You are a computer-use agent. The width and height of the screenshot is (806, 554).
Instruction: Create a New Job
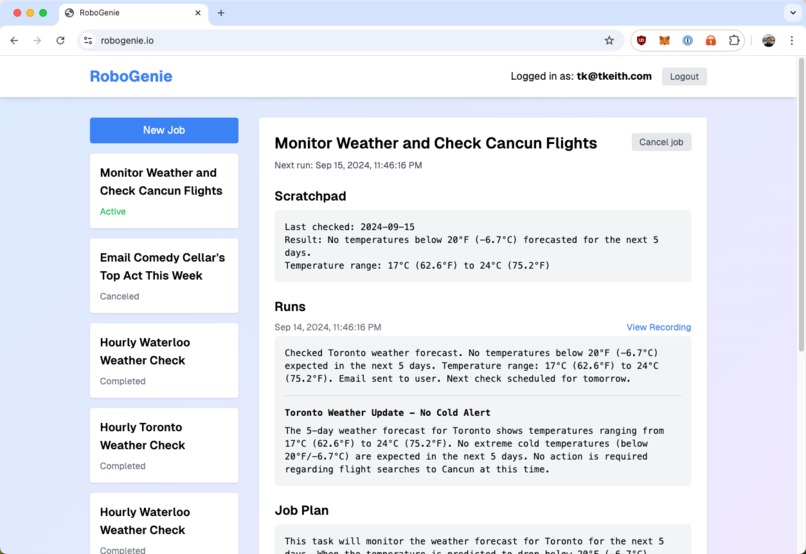point(164,131)
